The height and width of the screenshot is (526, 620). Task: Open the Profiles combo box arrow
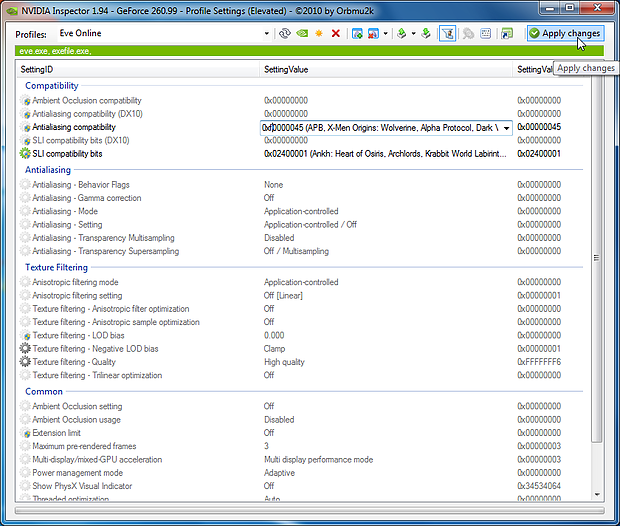pyautogui.click(x=267, y=34)
